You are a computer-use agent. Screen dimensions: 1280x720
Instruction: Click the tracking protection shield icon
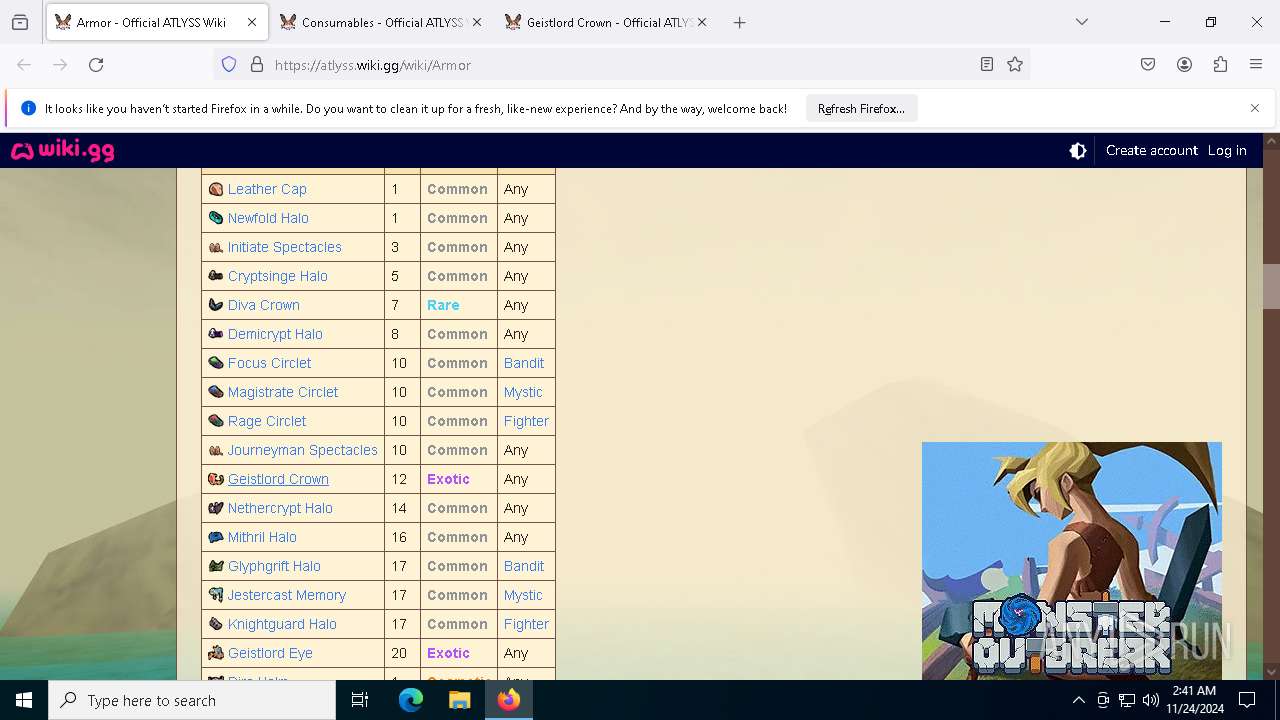[x=229, y=65]
